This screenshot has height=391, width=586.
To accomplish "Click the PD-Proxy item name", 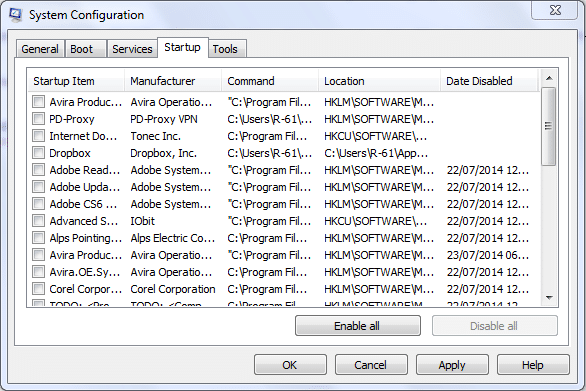I will pyautogui.click(x=72, y=119).
